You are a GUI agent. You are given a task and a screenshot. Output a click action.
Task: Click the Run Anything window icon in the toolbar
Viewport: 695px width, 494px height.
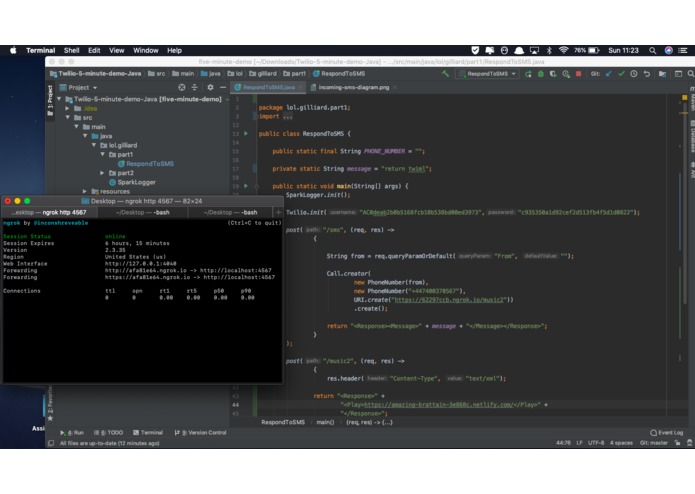point(678,74)
